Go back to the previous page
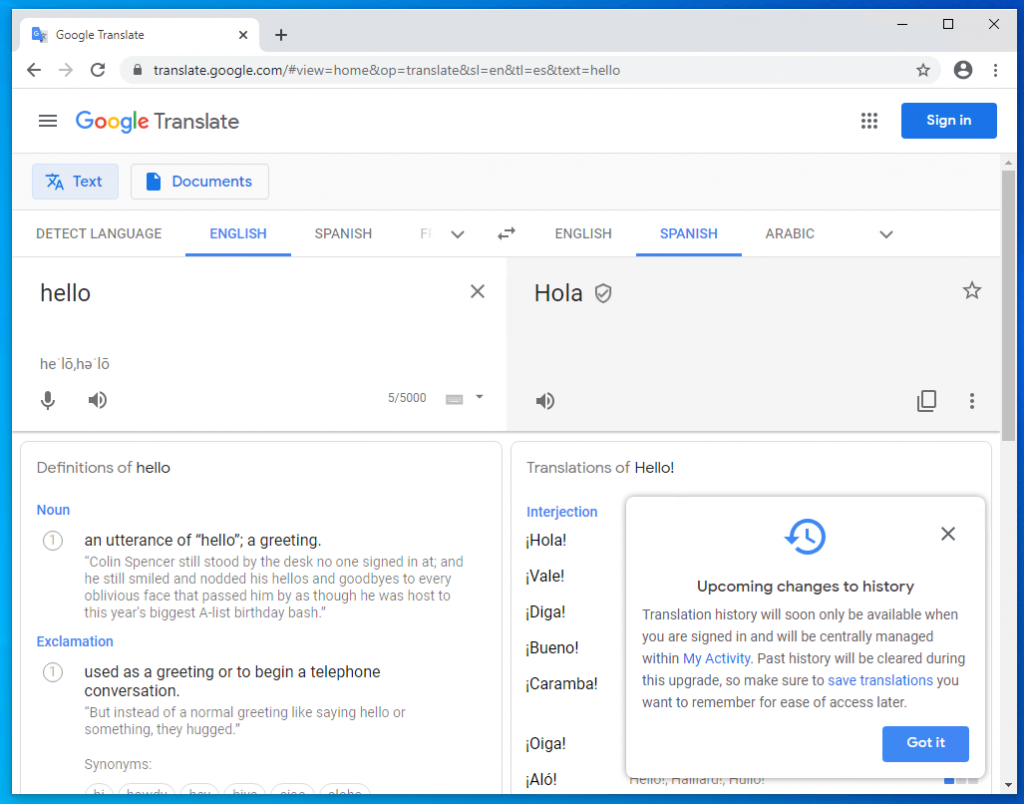This screenshot has height=804, width=1024. (34, 70)
